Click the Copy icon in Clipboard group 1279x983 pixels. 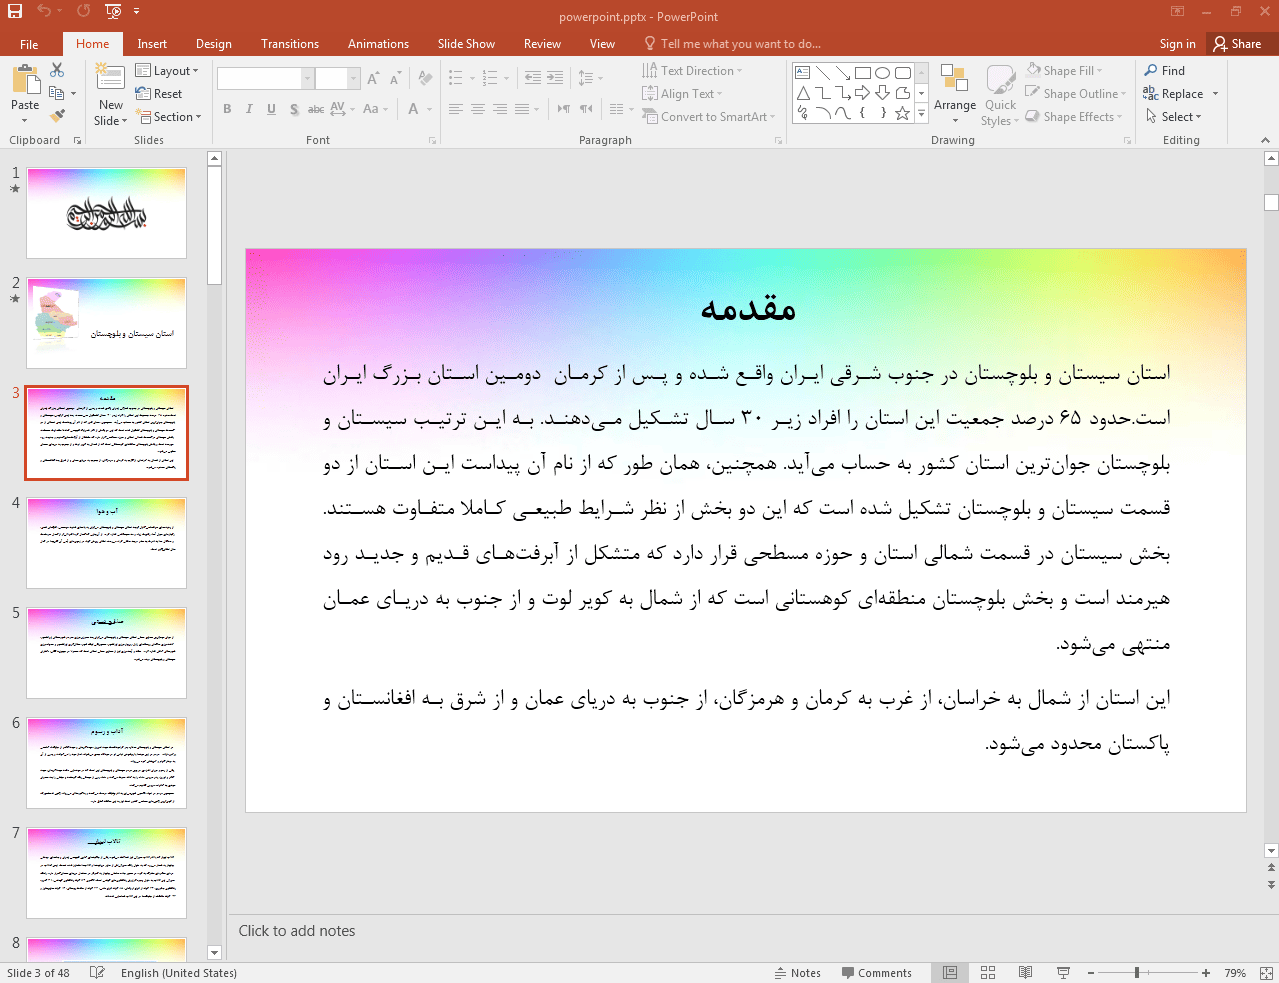(57, 93)
